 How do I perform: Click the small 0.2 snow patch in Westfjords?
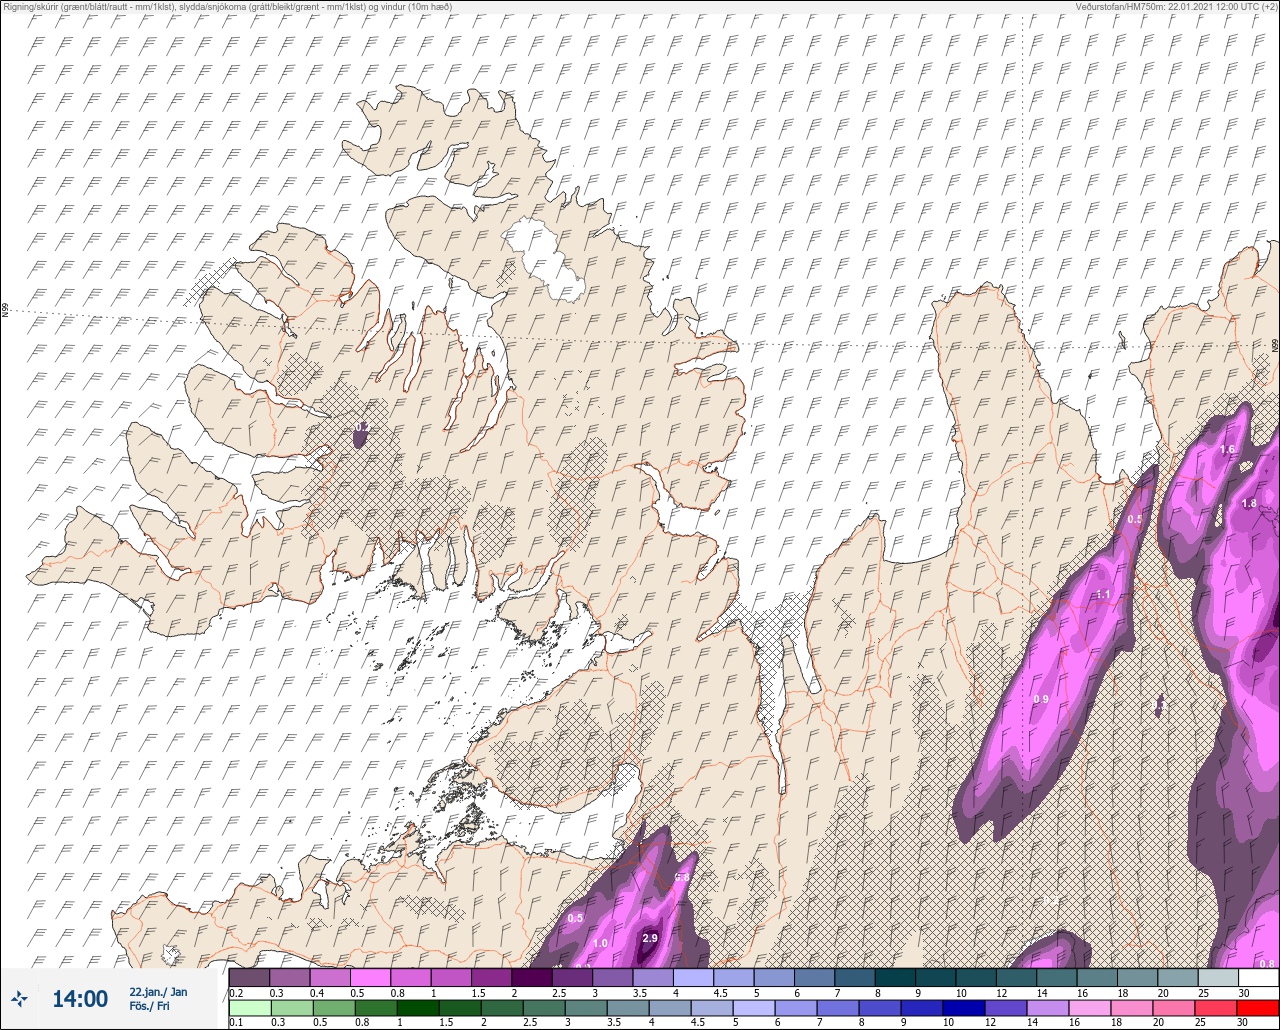click(362, 435)
